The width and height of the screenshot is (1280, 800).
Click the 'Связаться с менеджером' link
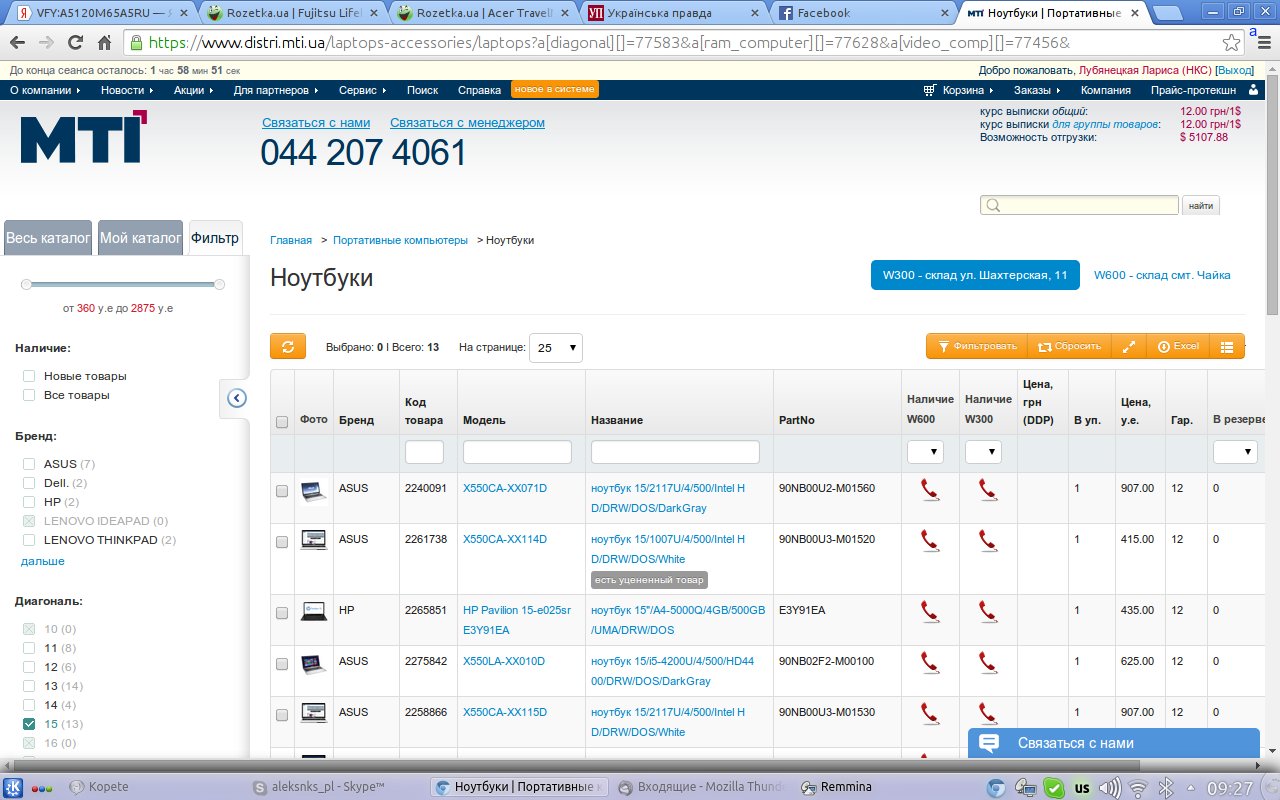click(x=467, y=122)
